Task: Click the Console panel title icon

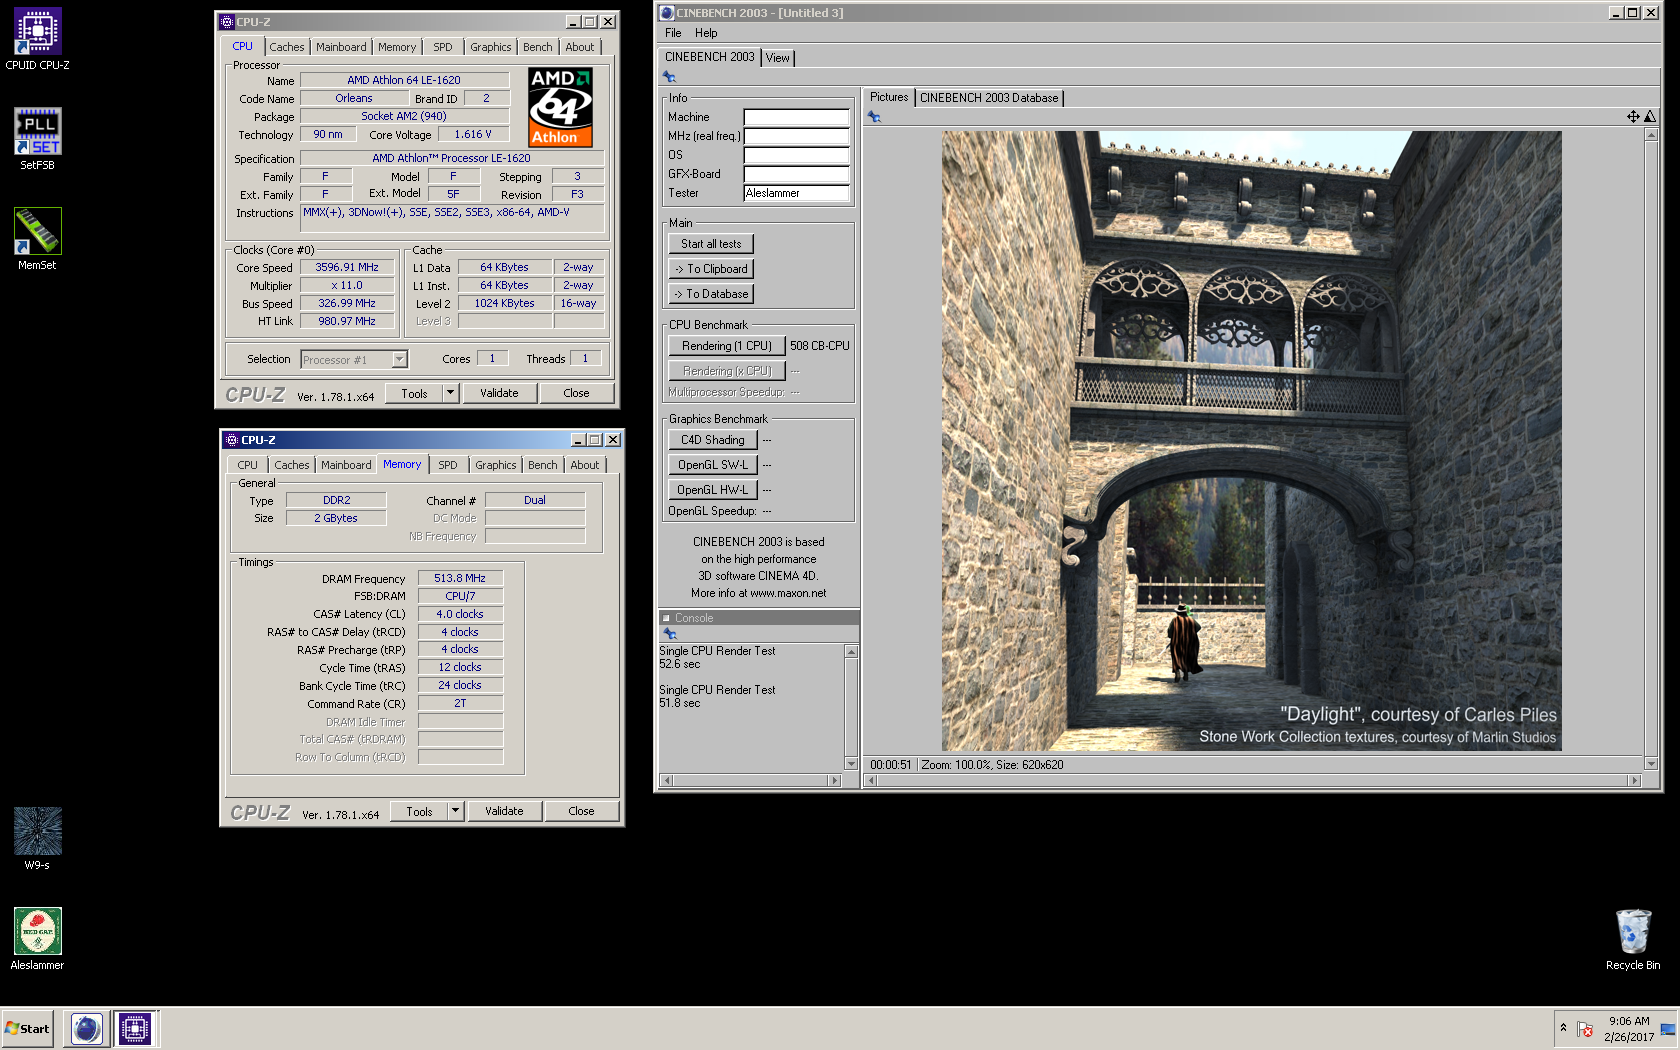Action: [x=666, y=618]
